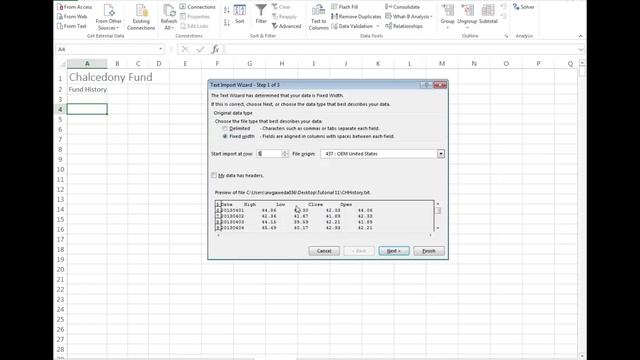This screenshot has height=360, width=640.
Task: Open Solver in Analysis group
Action: (524, 7)
